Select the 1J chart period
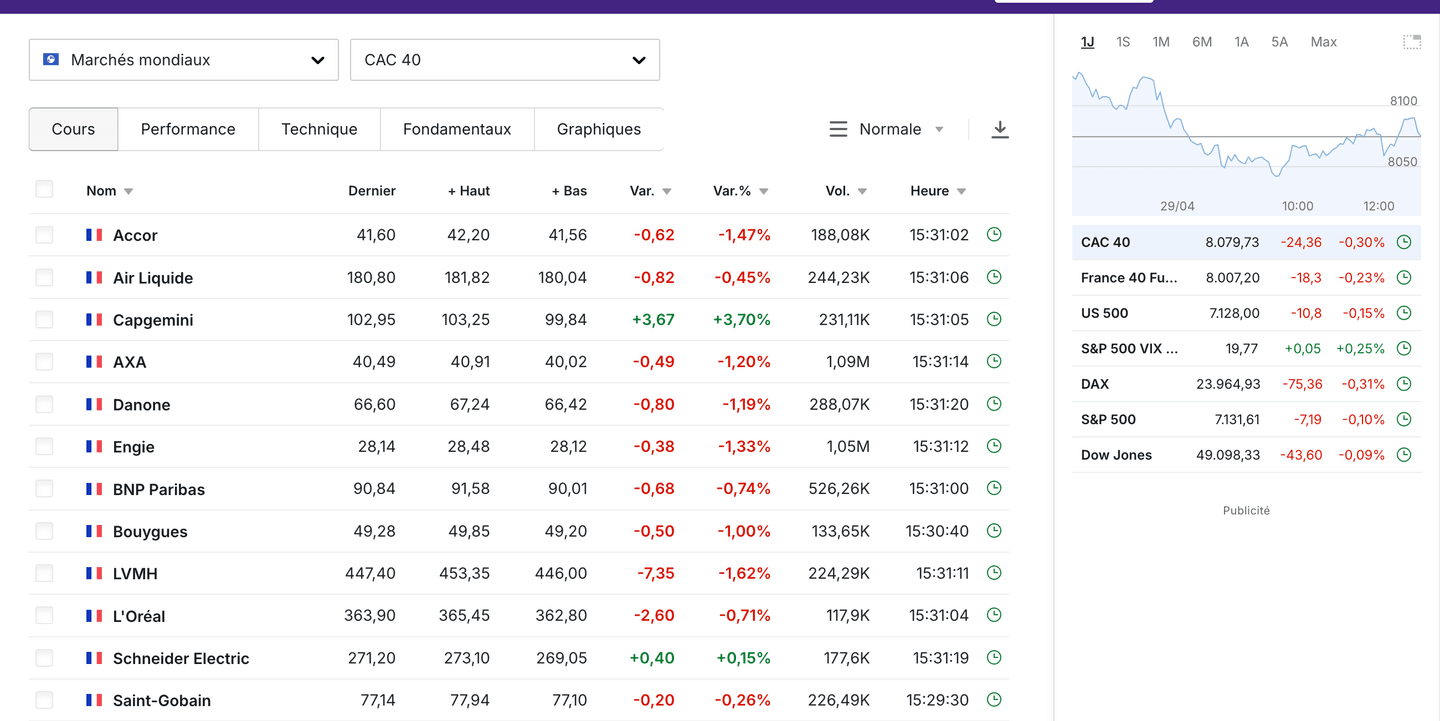Viewport: 1440px width, 721px height. pyautogui.click(x=1087, y=42)
